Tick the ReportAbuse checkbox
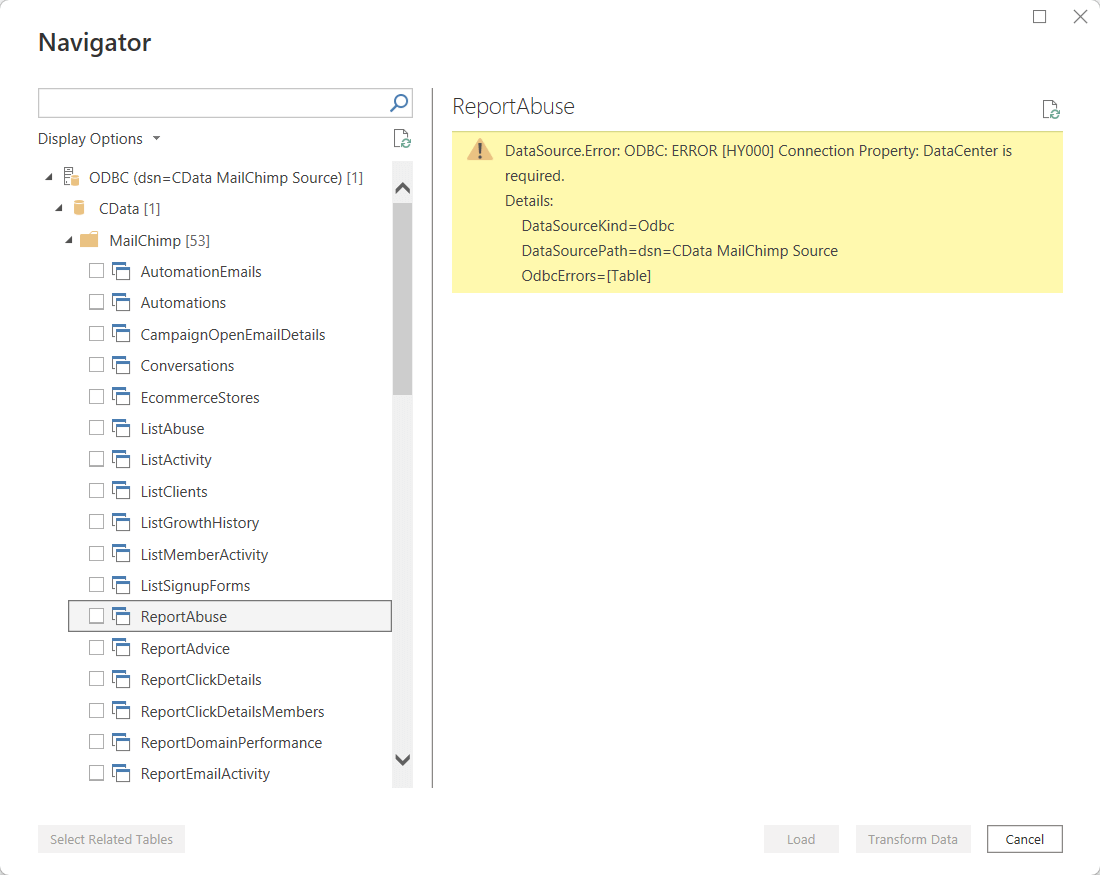 (x=96, y=615)
